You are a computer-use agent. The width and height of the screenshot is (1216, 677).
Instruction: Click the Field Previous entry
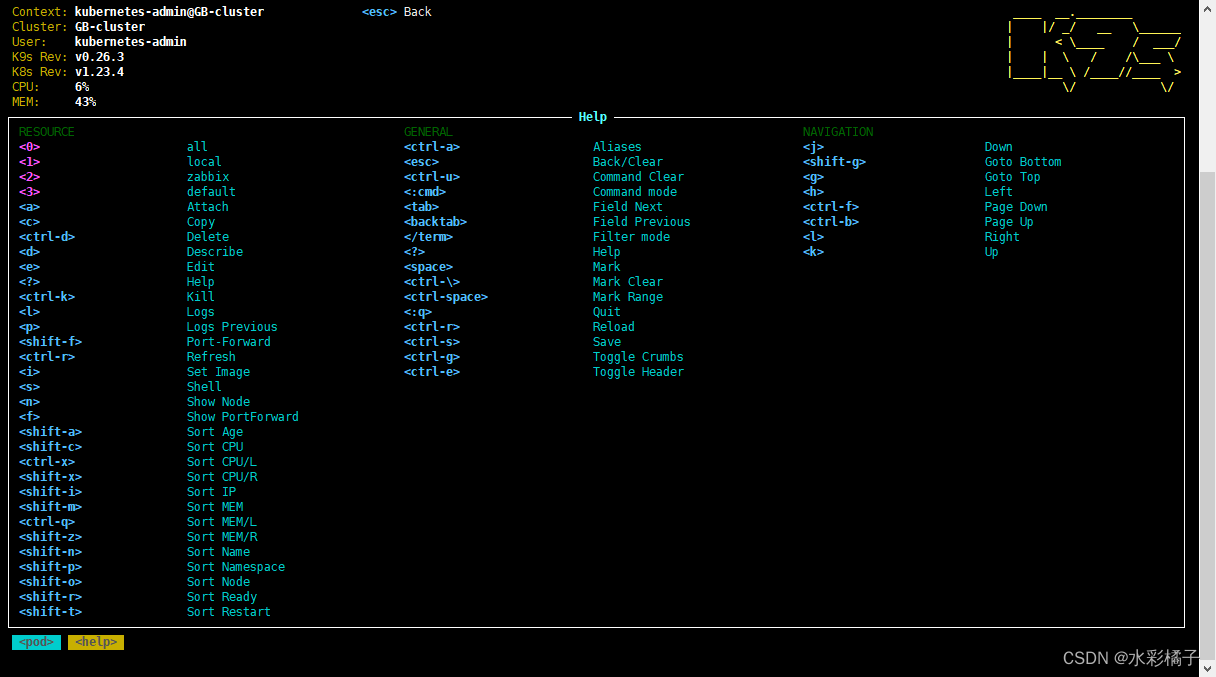642,222
